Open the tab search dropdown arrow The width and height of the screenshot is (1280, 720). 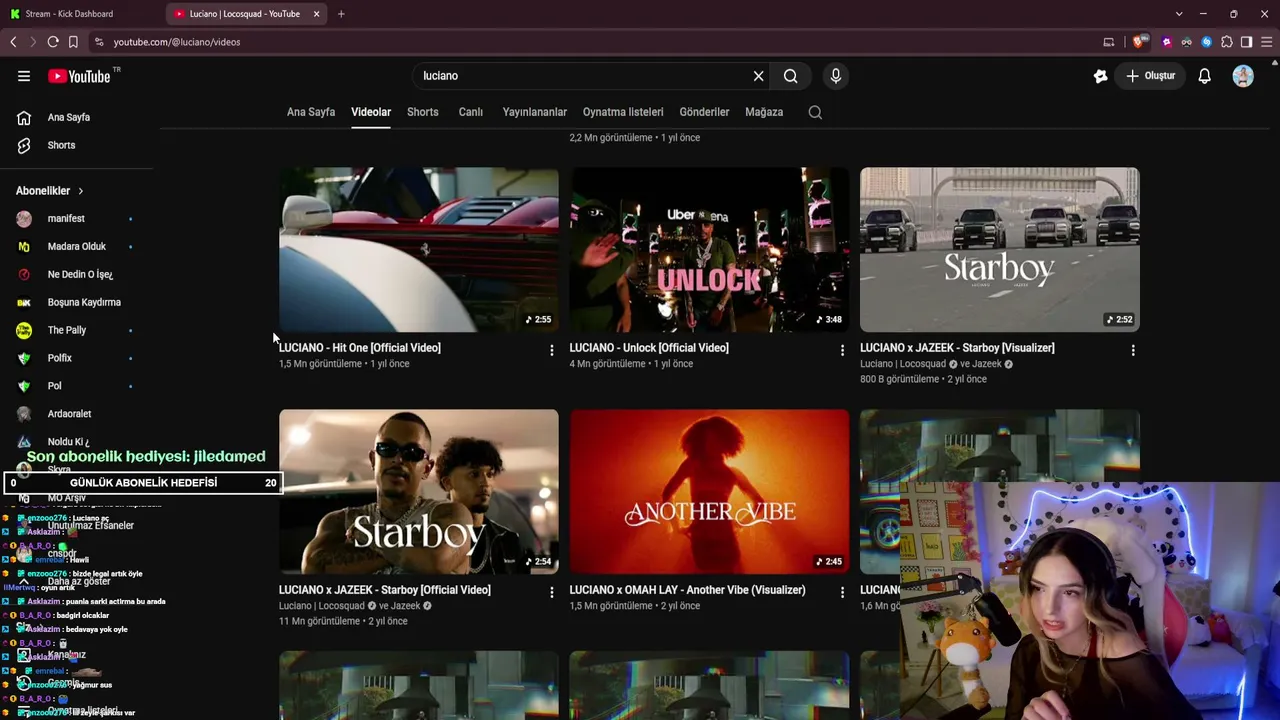[x=1179, y=14]
